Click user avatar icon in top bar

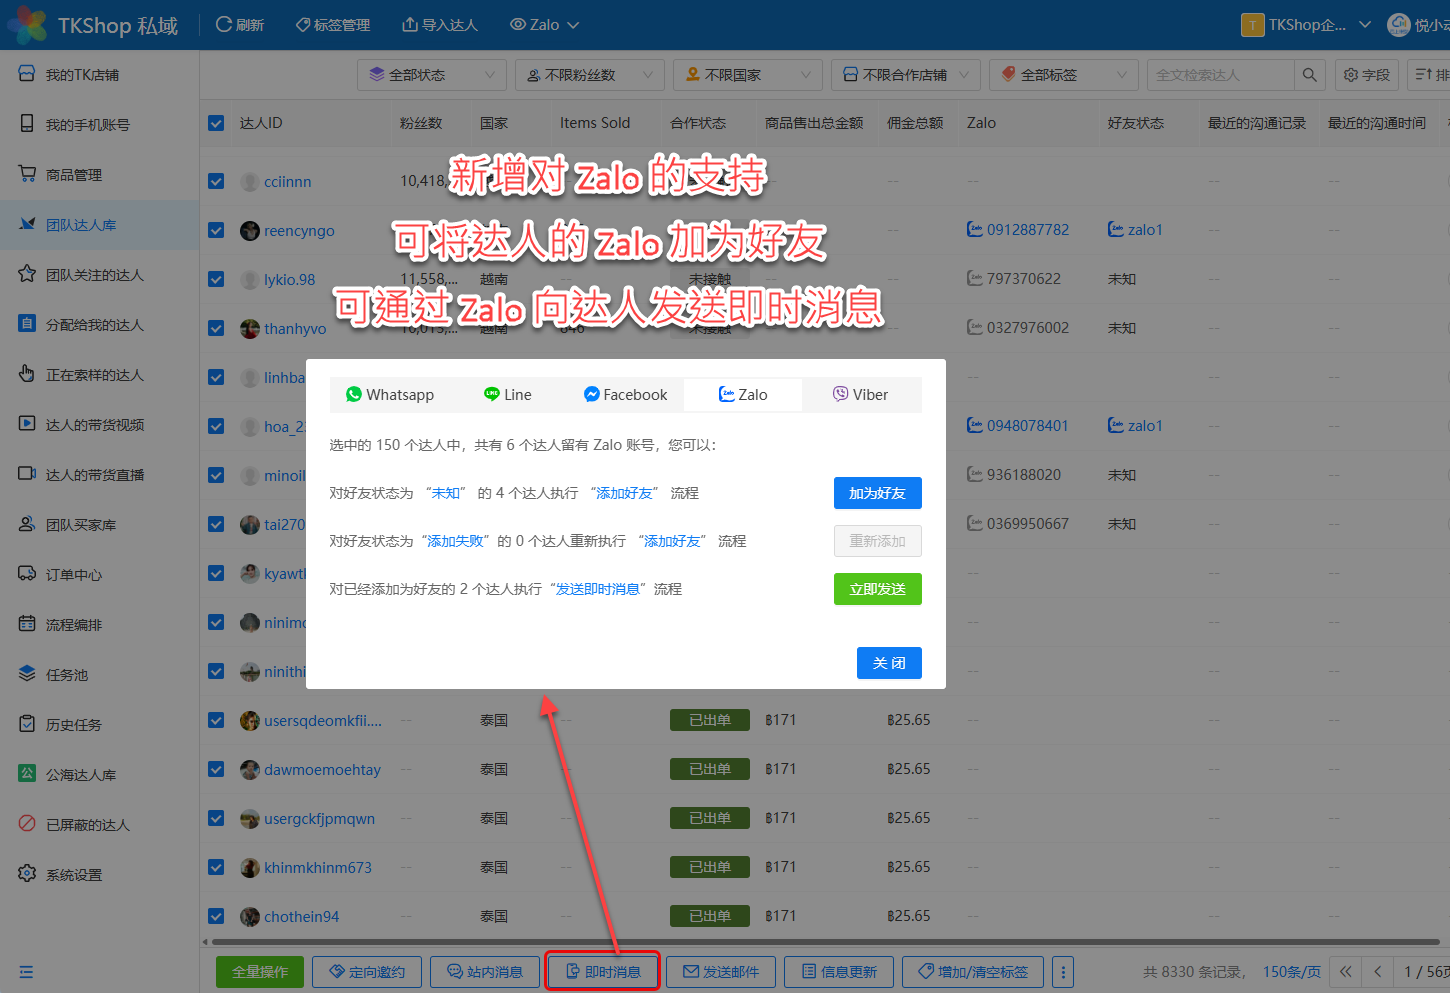(1399, 25)
